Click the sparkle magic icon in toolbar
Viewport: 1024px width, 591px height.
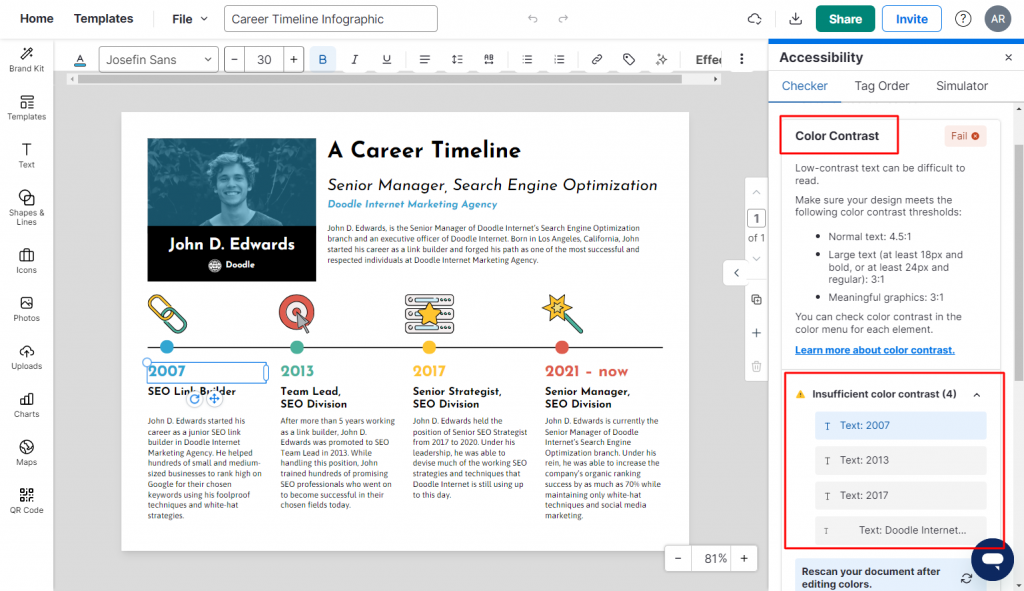point(662,59)
